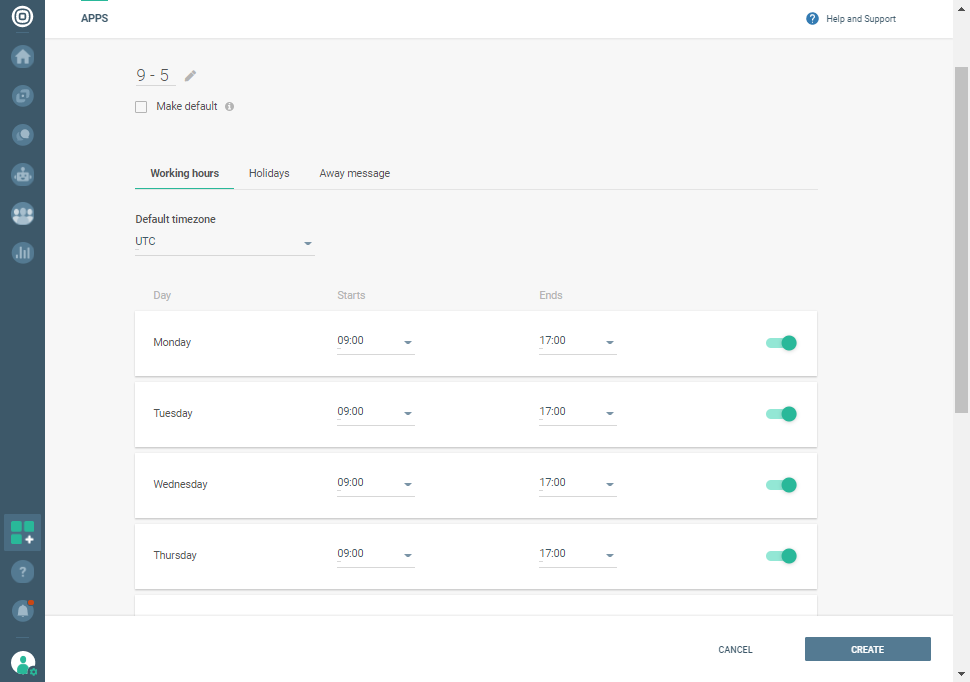Open Thursday Ends time dropdown
This screenshot has width=970, height=682.
coord(577,555)
